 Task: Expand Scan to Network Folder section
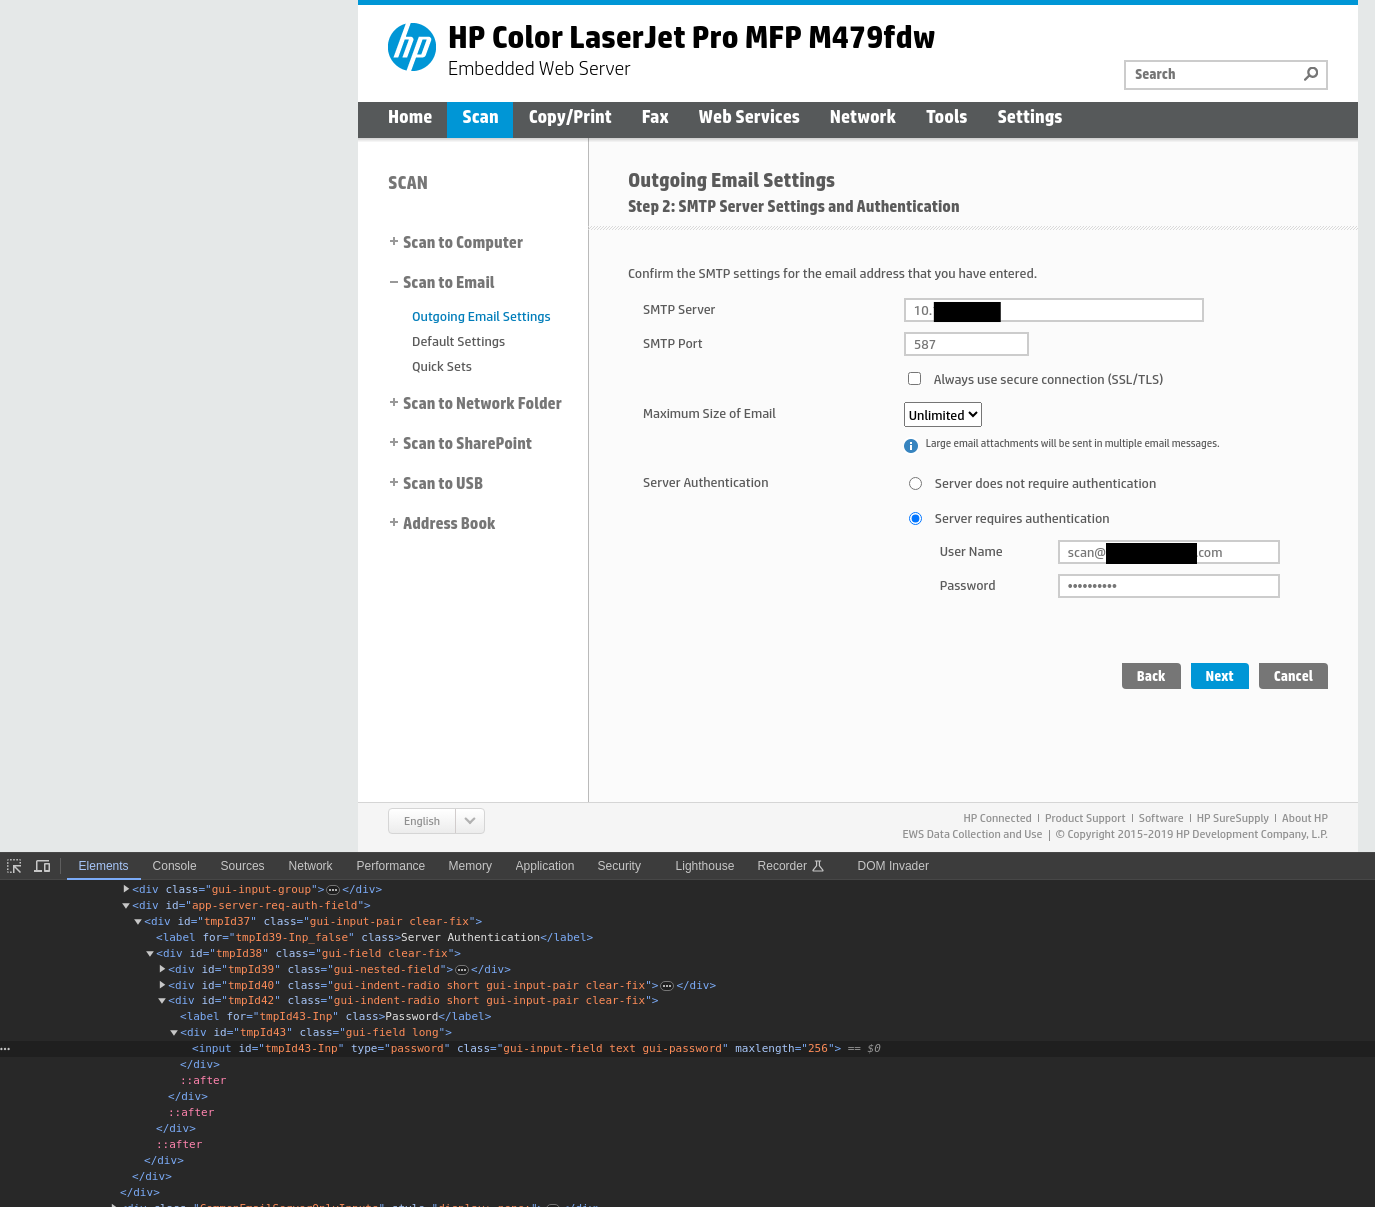(394, 402)
